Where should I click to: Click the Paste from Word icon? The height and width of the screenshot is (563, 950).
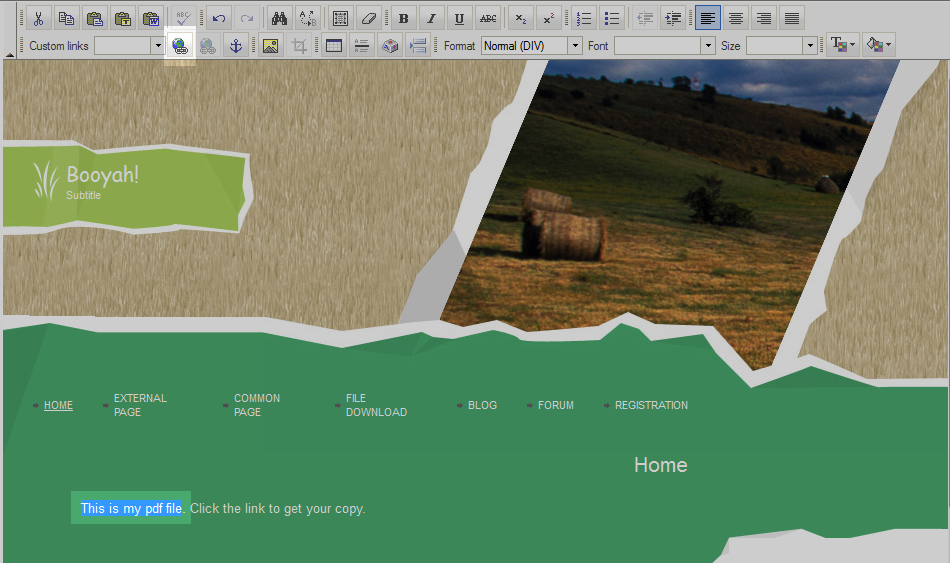click(x=151, y=18)
